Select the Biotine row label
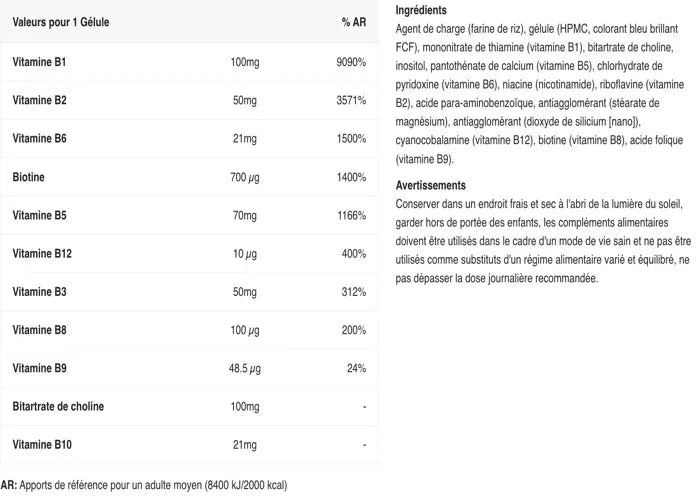Image resolution: width=700 pixels, height=500 pixels. (x=29, y=177)
